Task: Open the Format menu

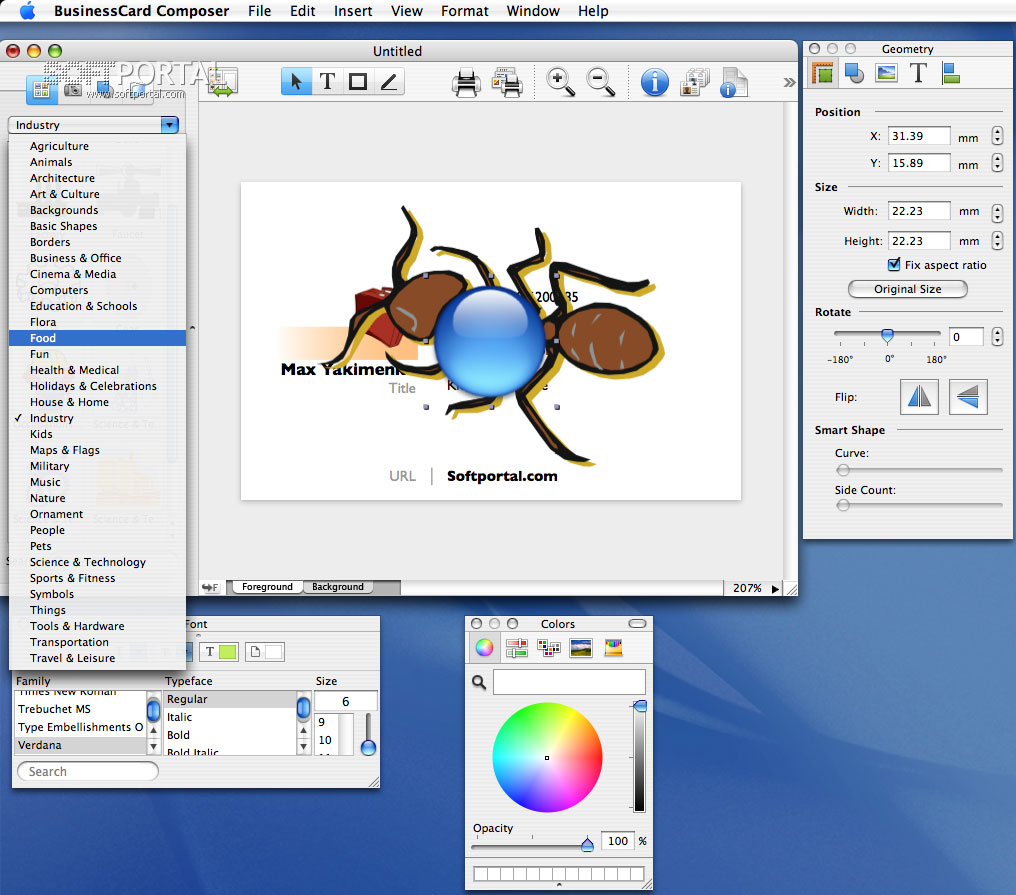Action: click(x=464, y=11)
